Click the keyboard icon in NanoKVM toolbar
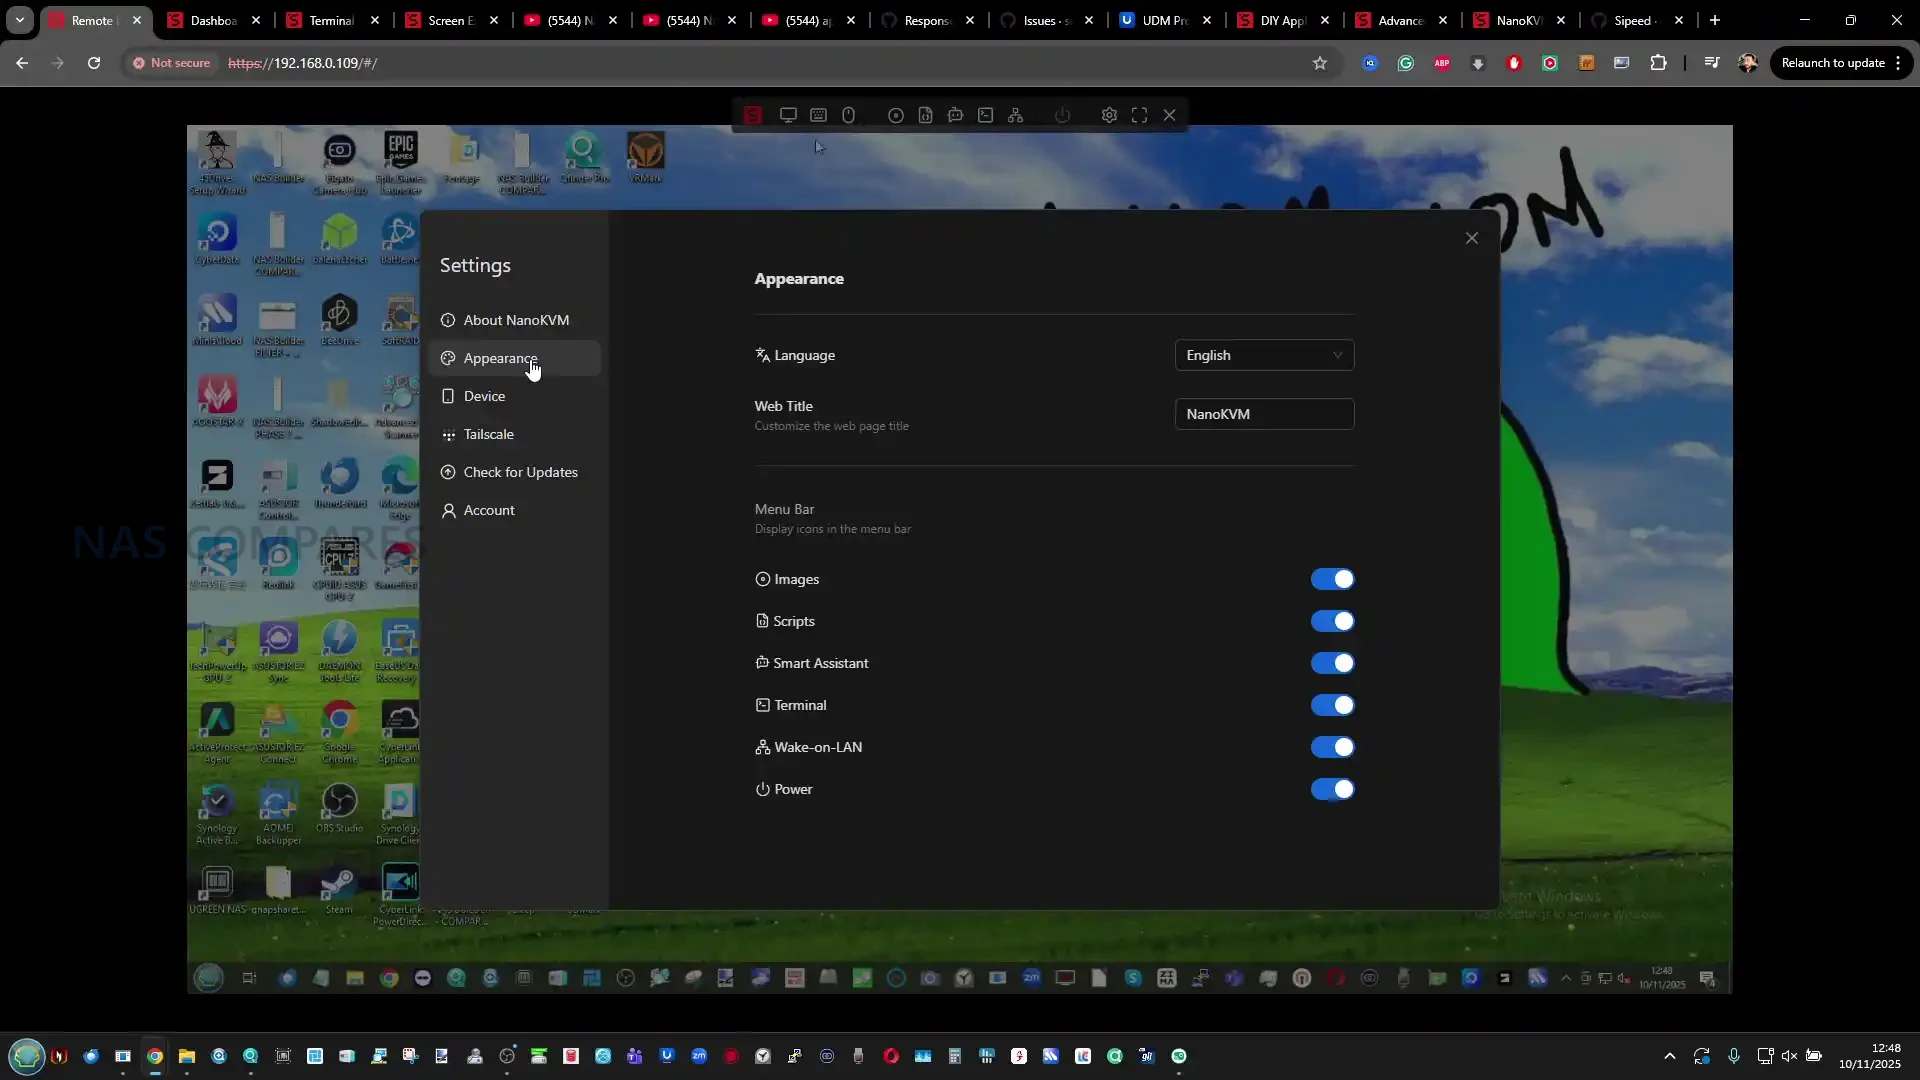 pyautogui.click(x=818, y=115)
